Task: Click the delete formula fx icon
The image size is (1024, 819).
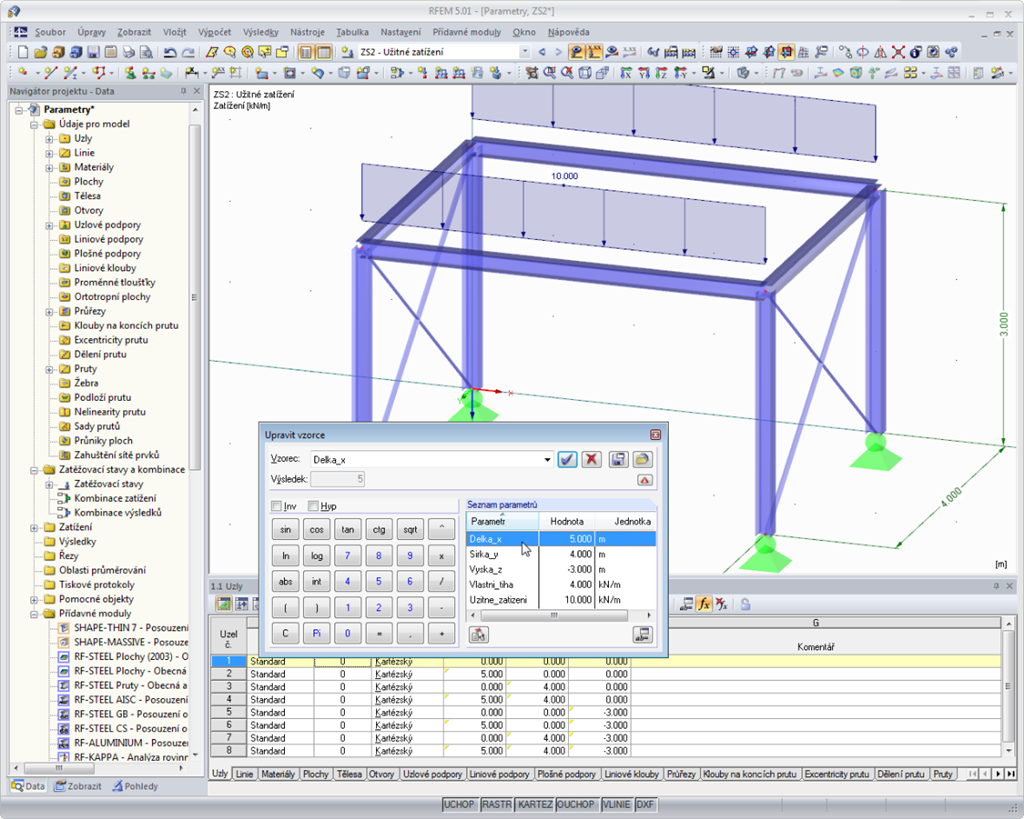Action: tap(721, 604)
